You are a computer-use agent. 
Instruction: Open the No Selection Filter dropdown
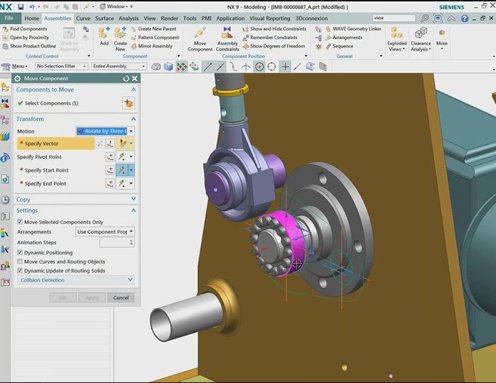pos(61,66)
